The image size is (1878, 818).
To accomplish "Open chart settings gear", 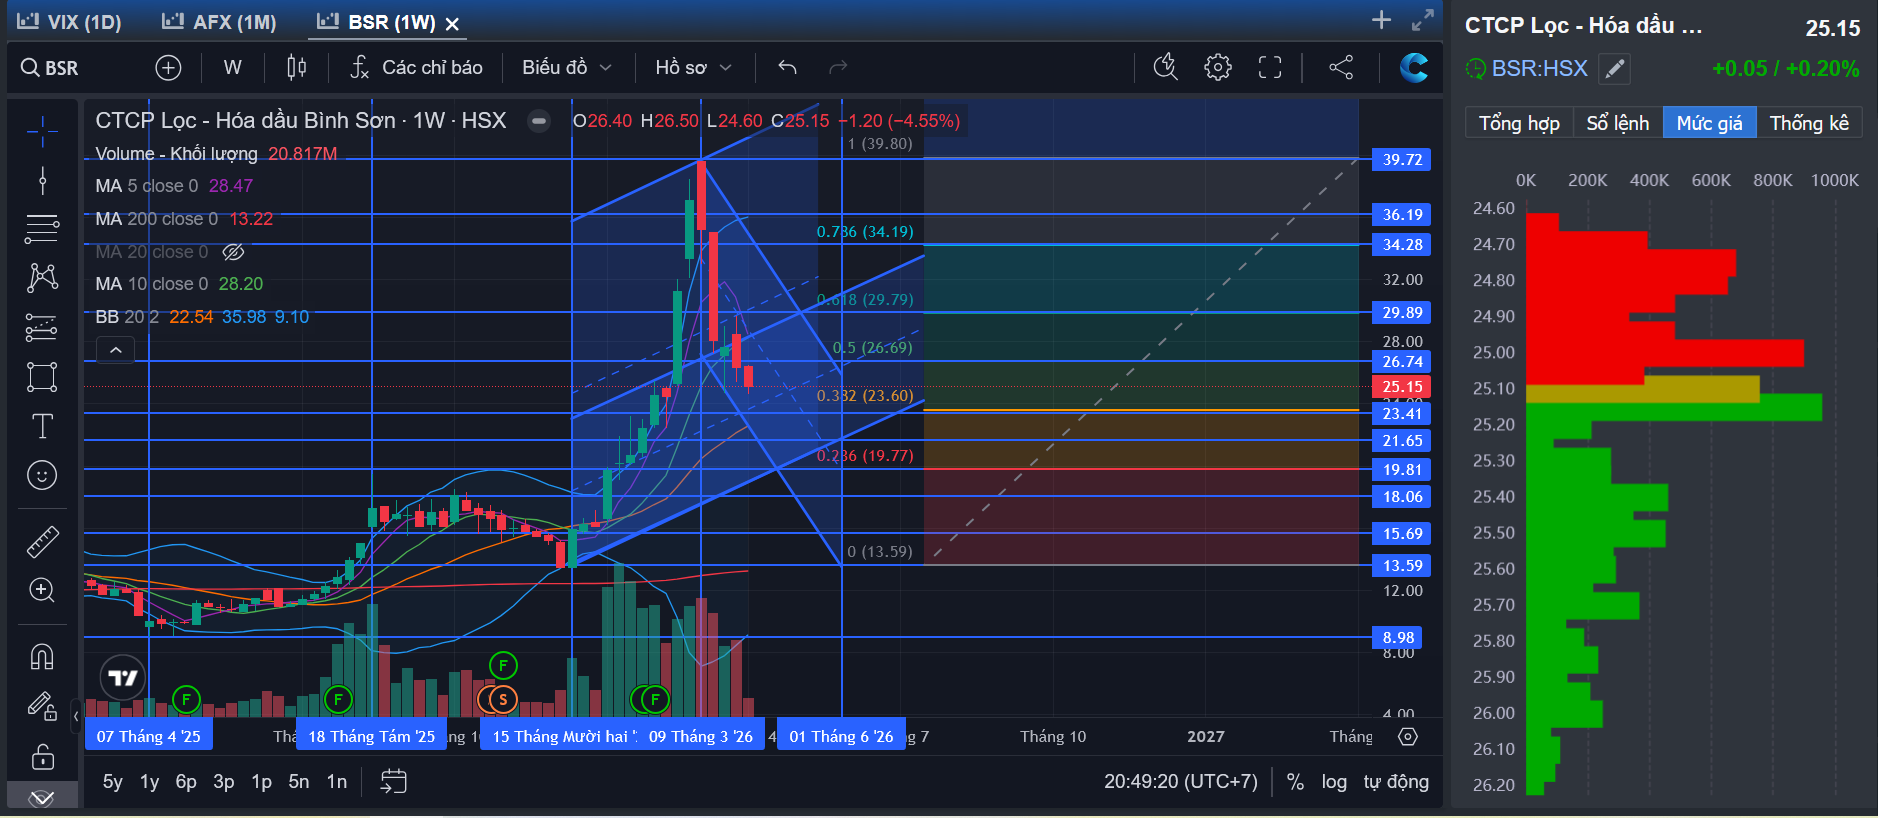I will pos(1218,67).
